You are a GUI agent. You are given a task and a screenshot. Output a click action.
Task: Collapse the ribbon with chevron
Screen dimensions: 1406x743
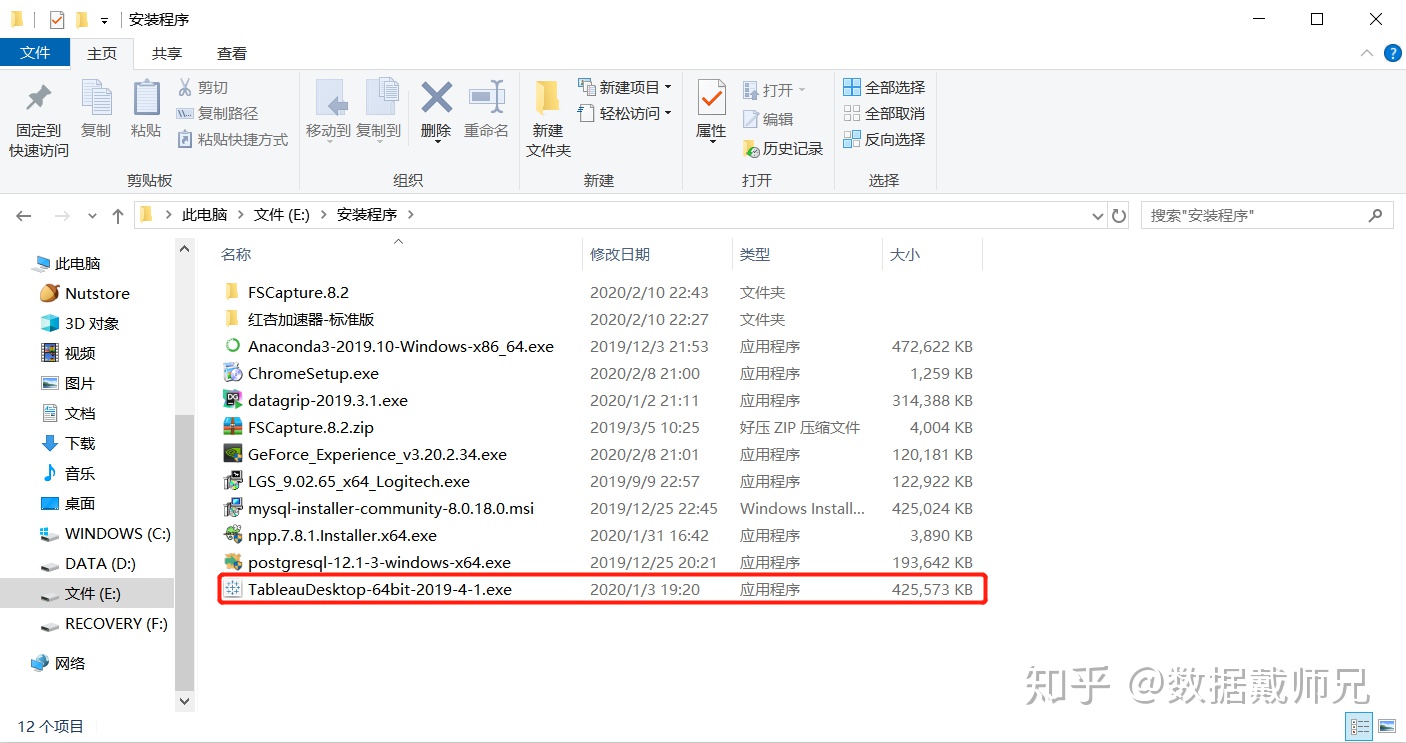[1367, 53]
